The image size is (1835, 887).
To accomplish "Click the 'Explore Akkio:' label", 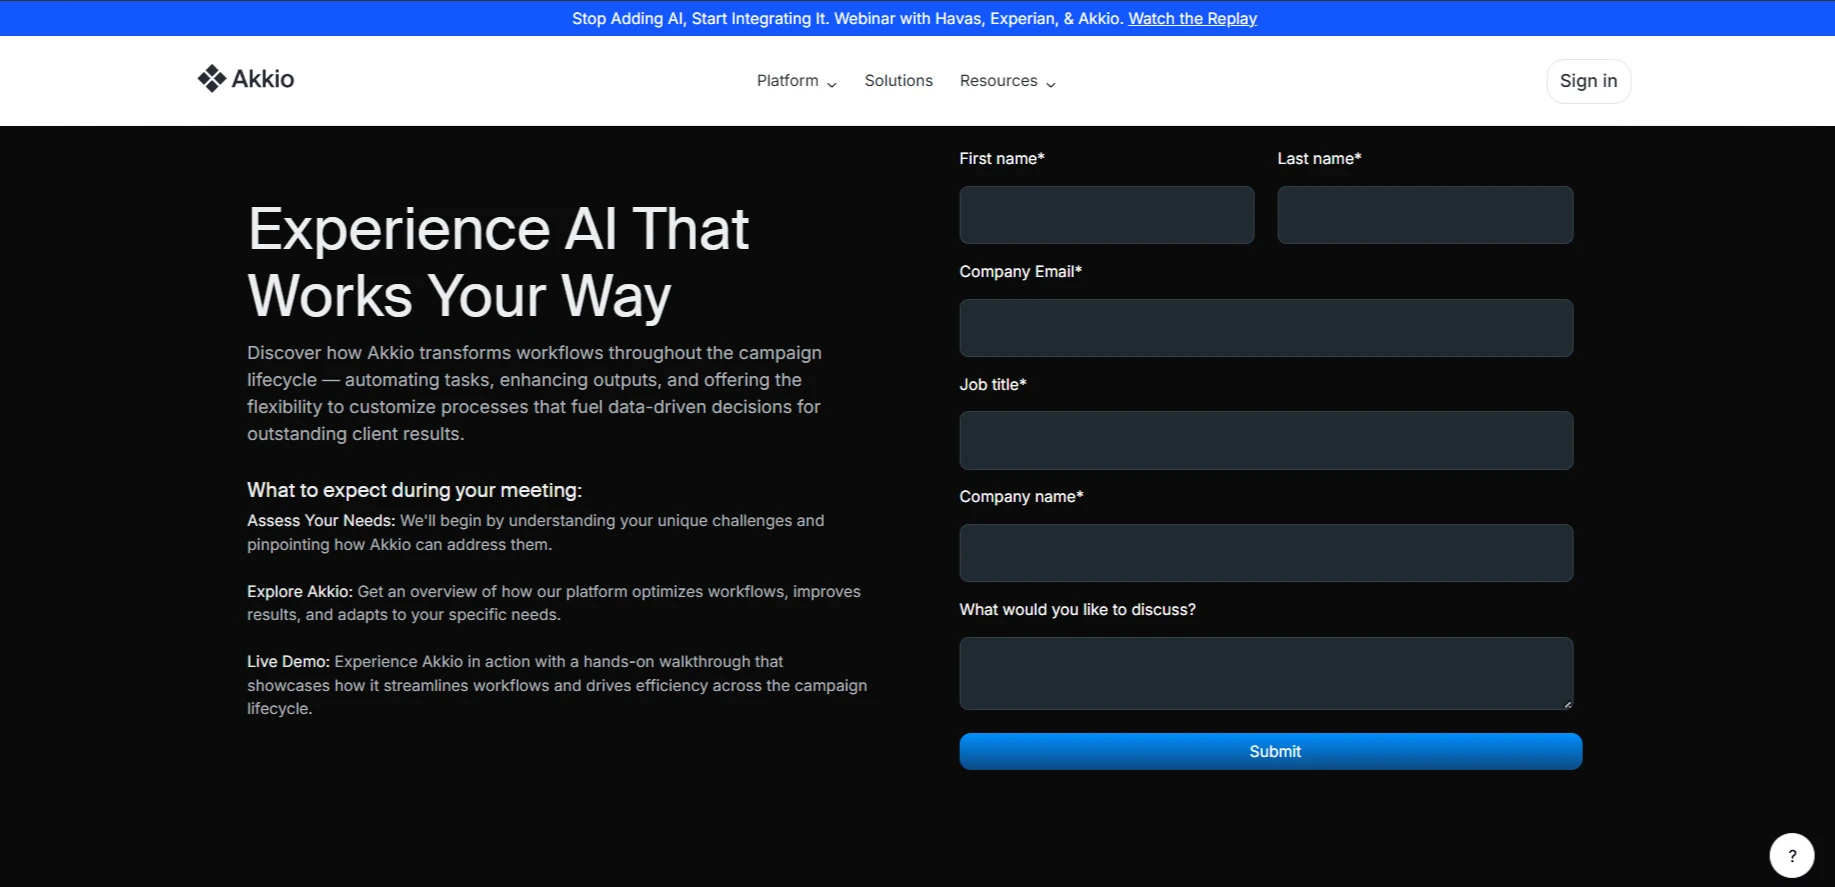I will pyautogui.click(x=299, y=592).
